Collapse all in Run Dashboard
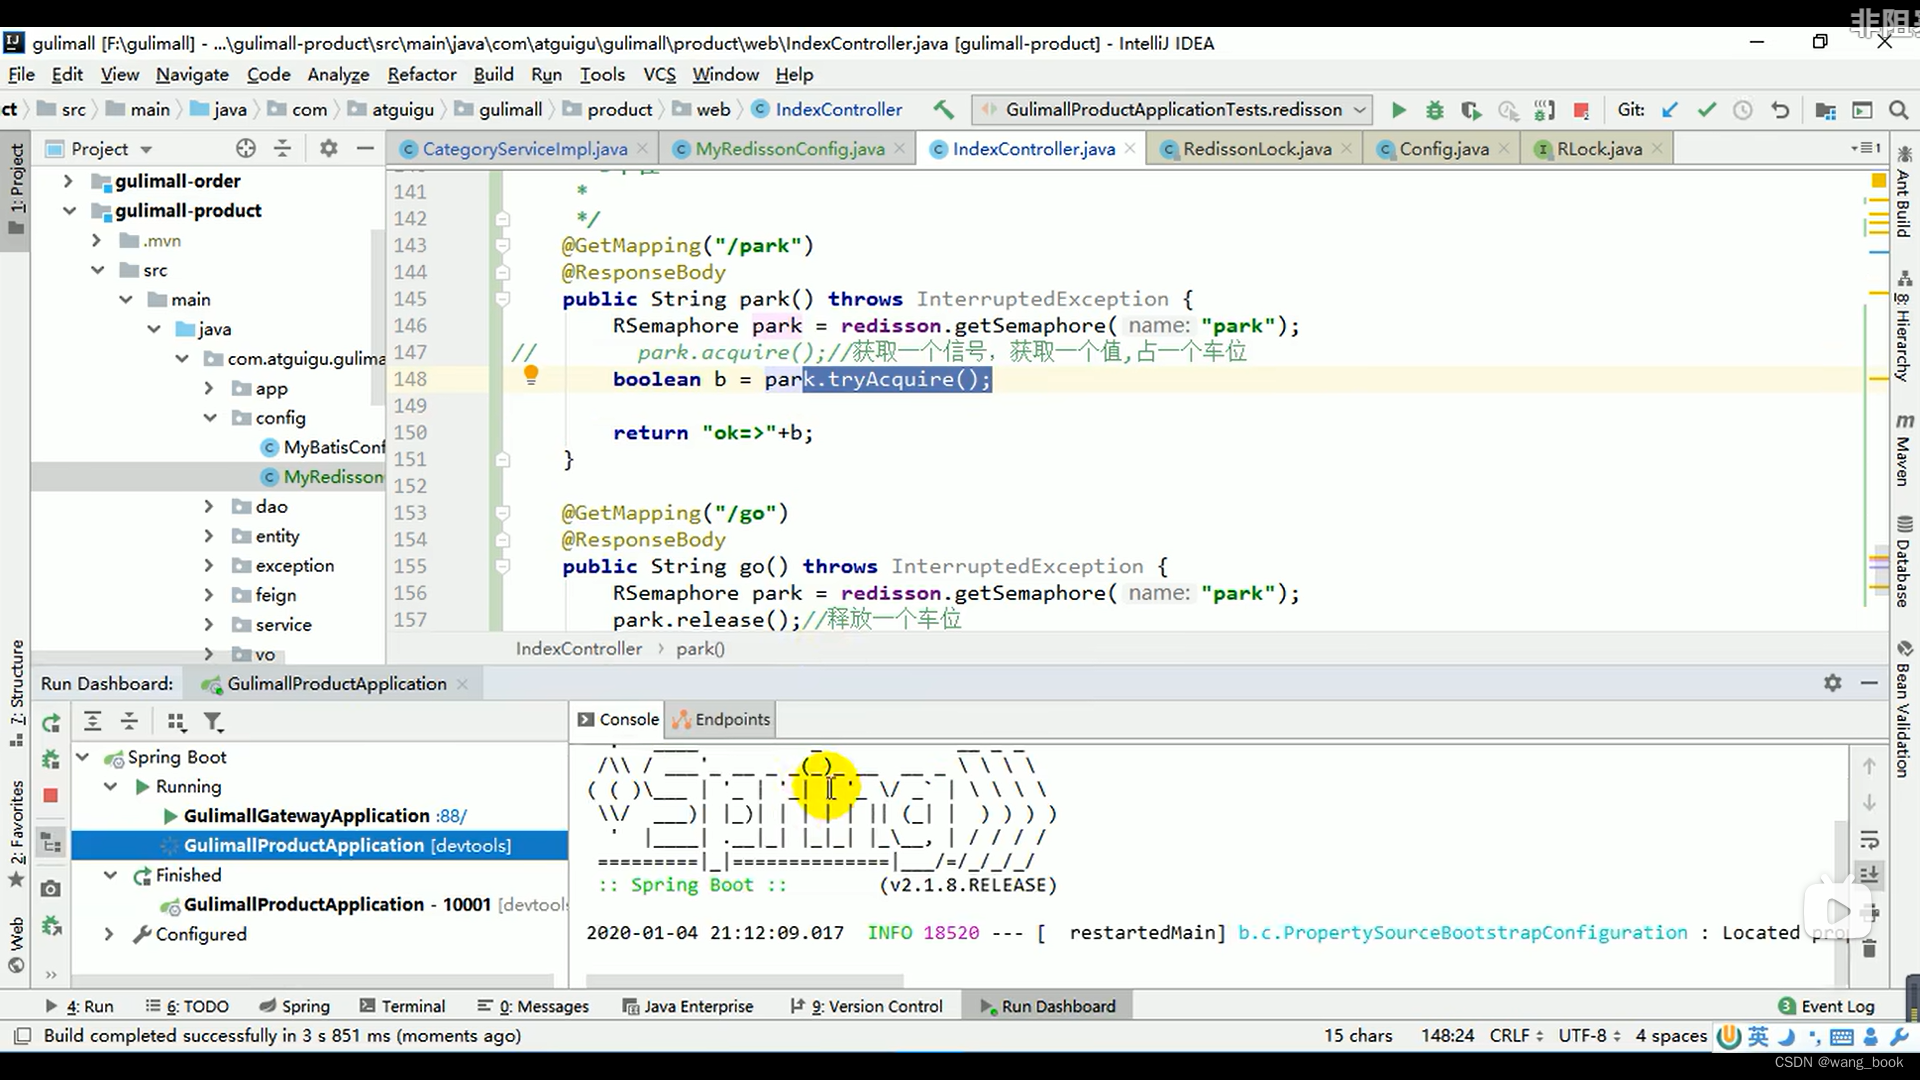 click(129, 721)
